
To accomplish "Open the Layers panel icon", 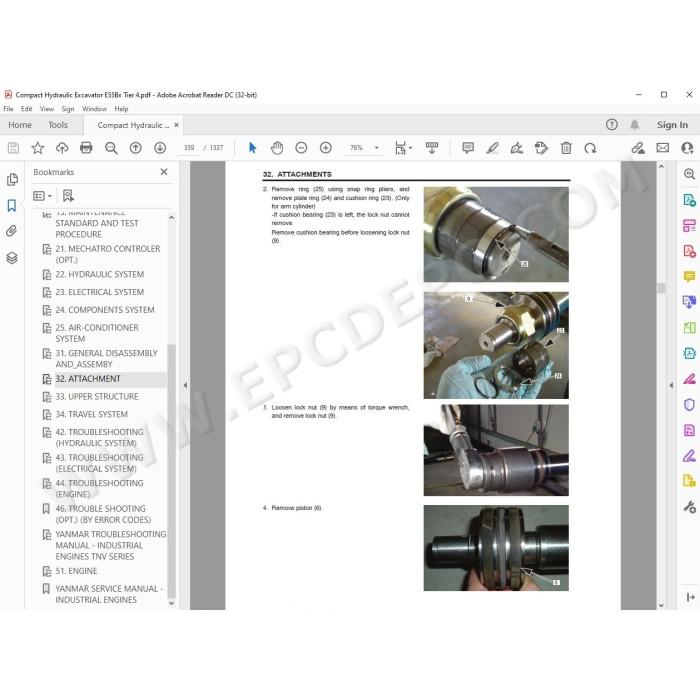I will 12,258.
